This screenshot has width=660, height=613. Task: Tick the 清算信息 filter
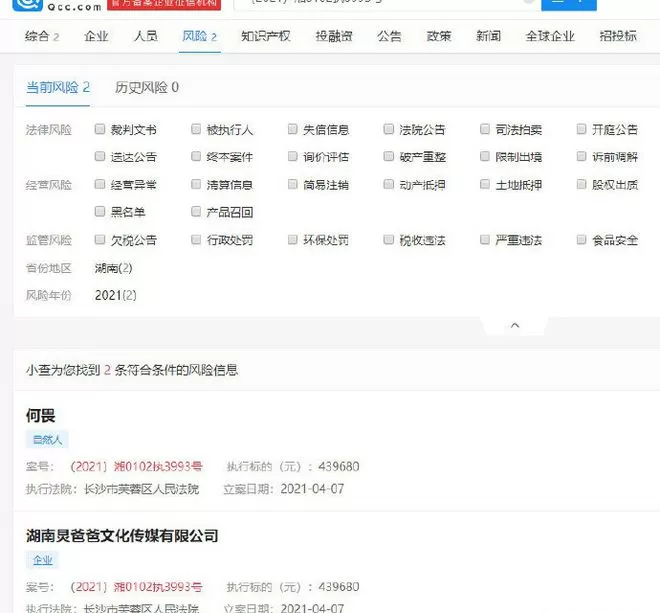(x=196, y=184)
